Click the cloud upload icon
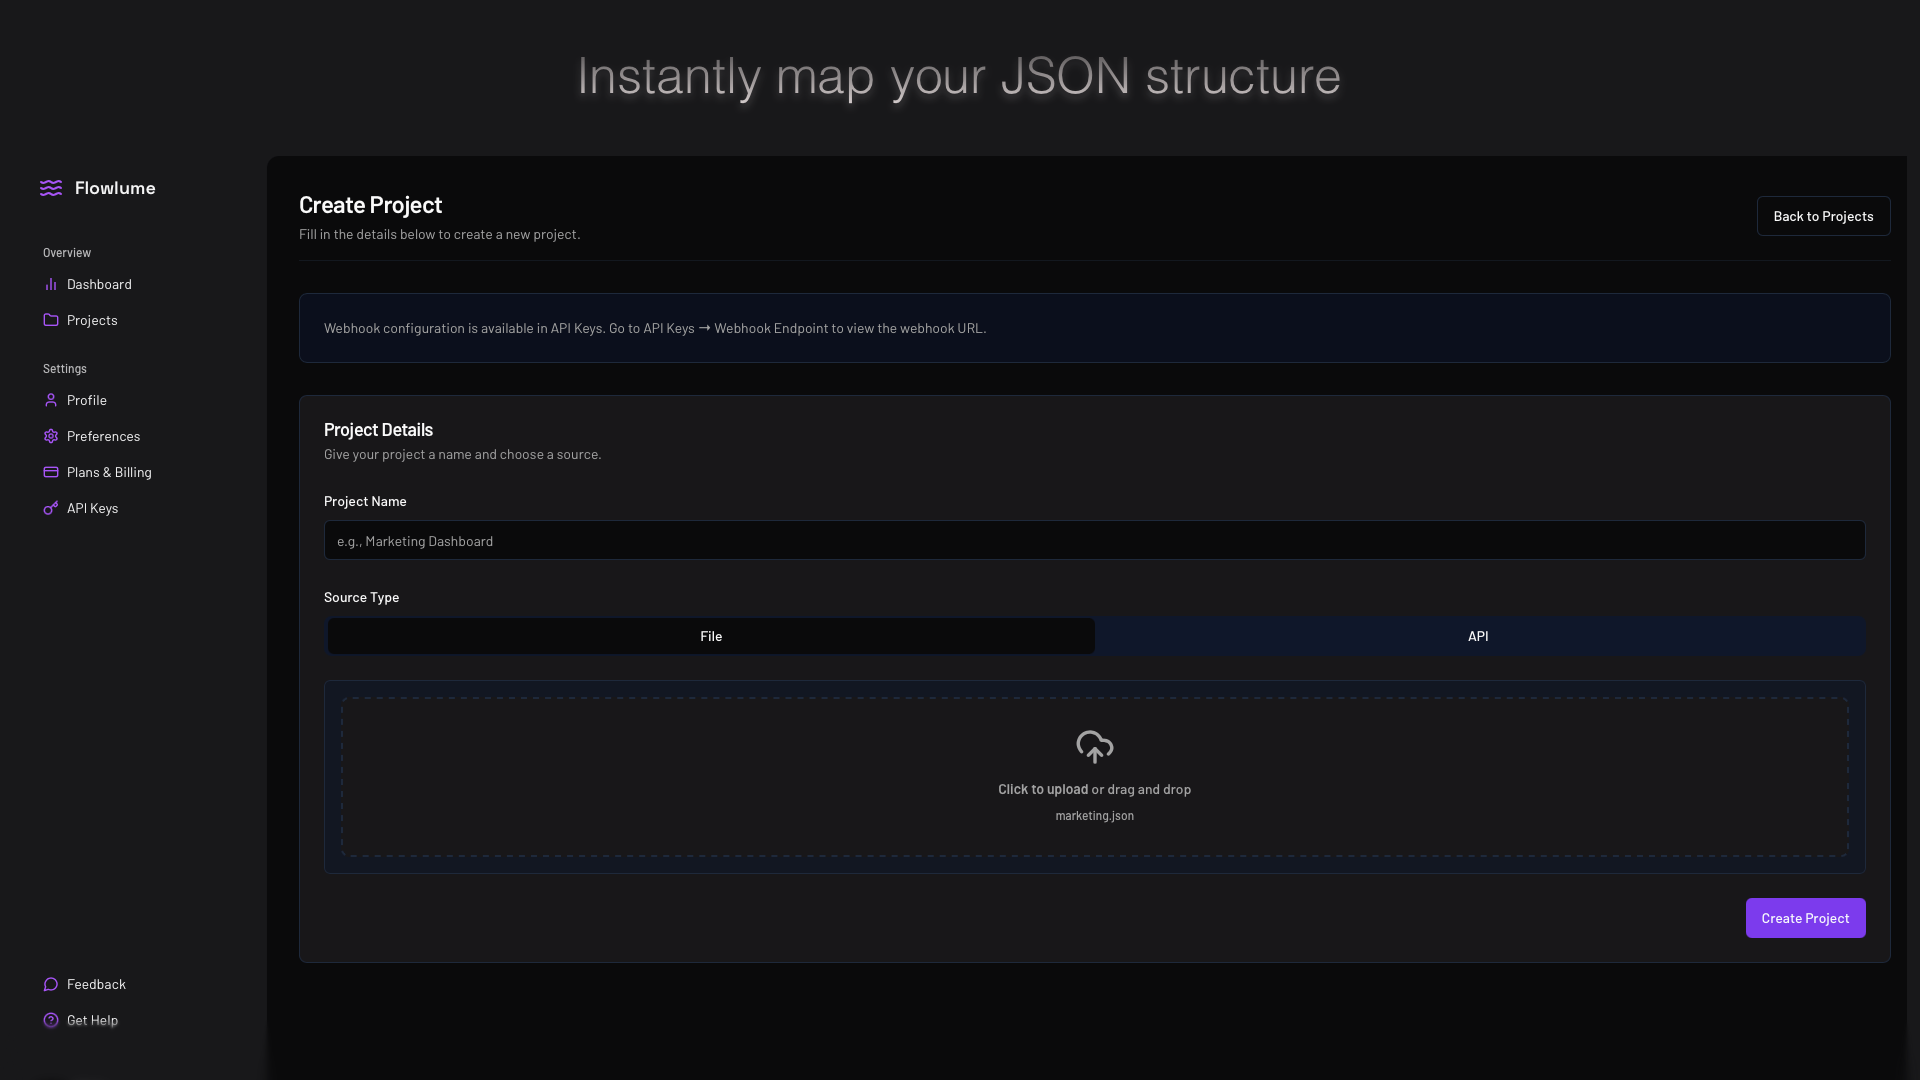The image size is (1920, 1080). [1094, 746]
